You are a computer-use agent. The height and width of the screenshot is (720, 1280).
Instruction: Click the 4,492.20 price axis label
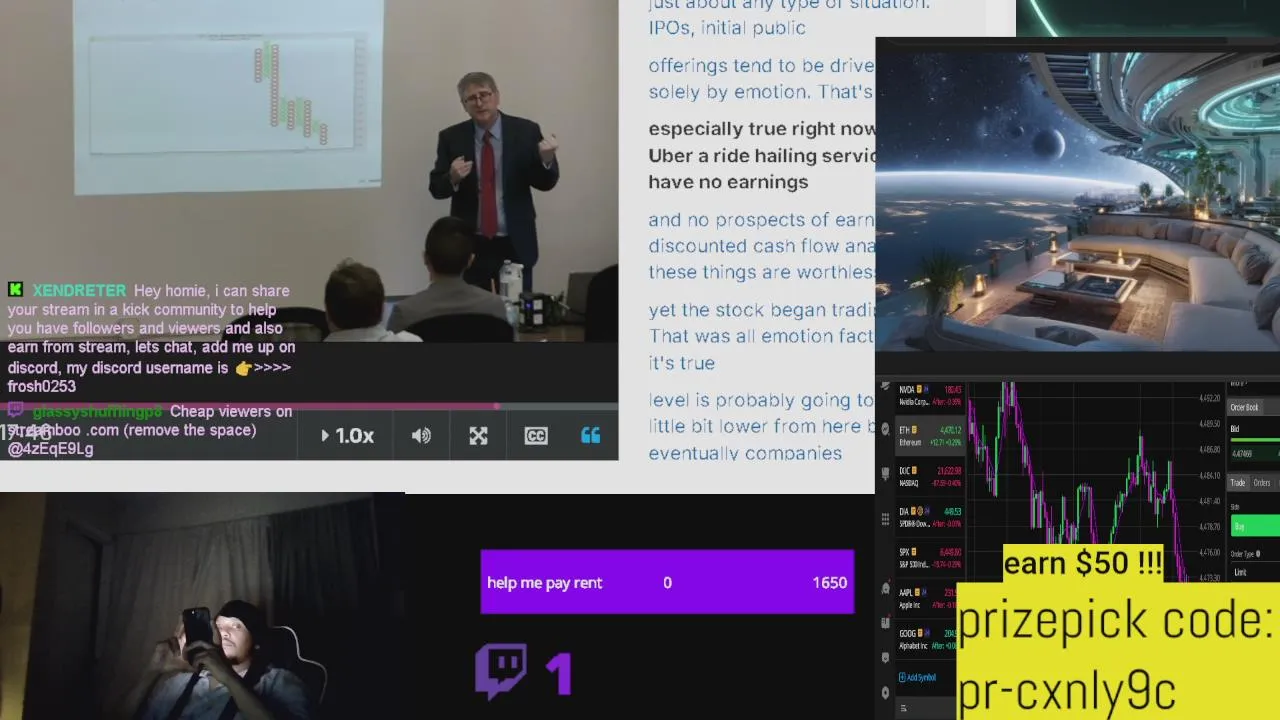pos(1210,398)
